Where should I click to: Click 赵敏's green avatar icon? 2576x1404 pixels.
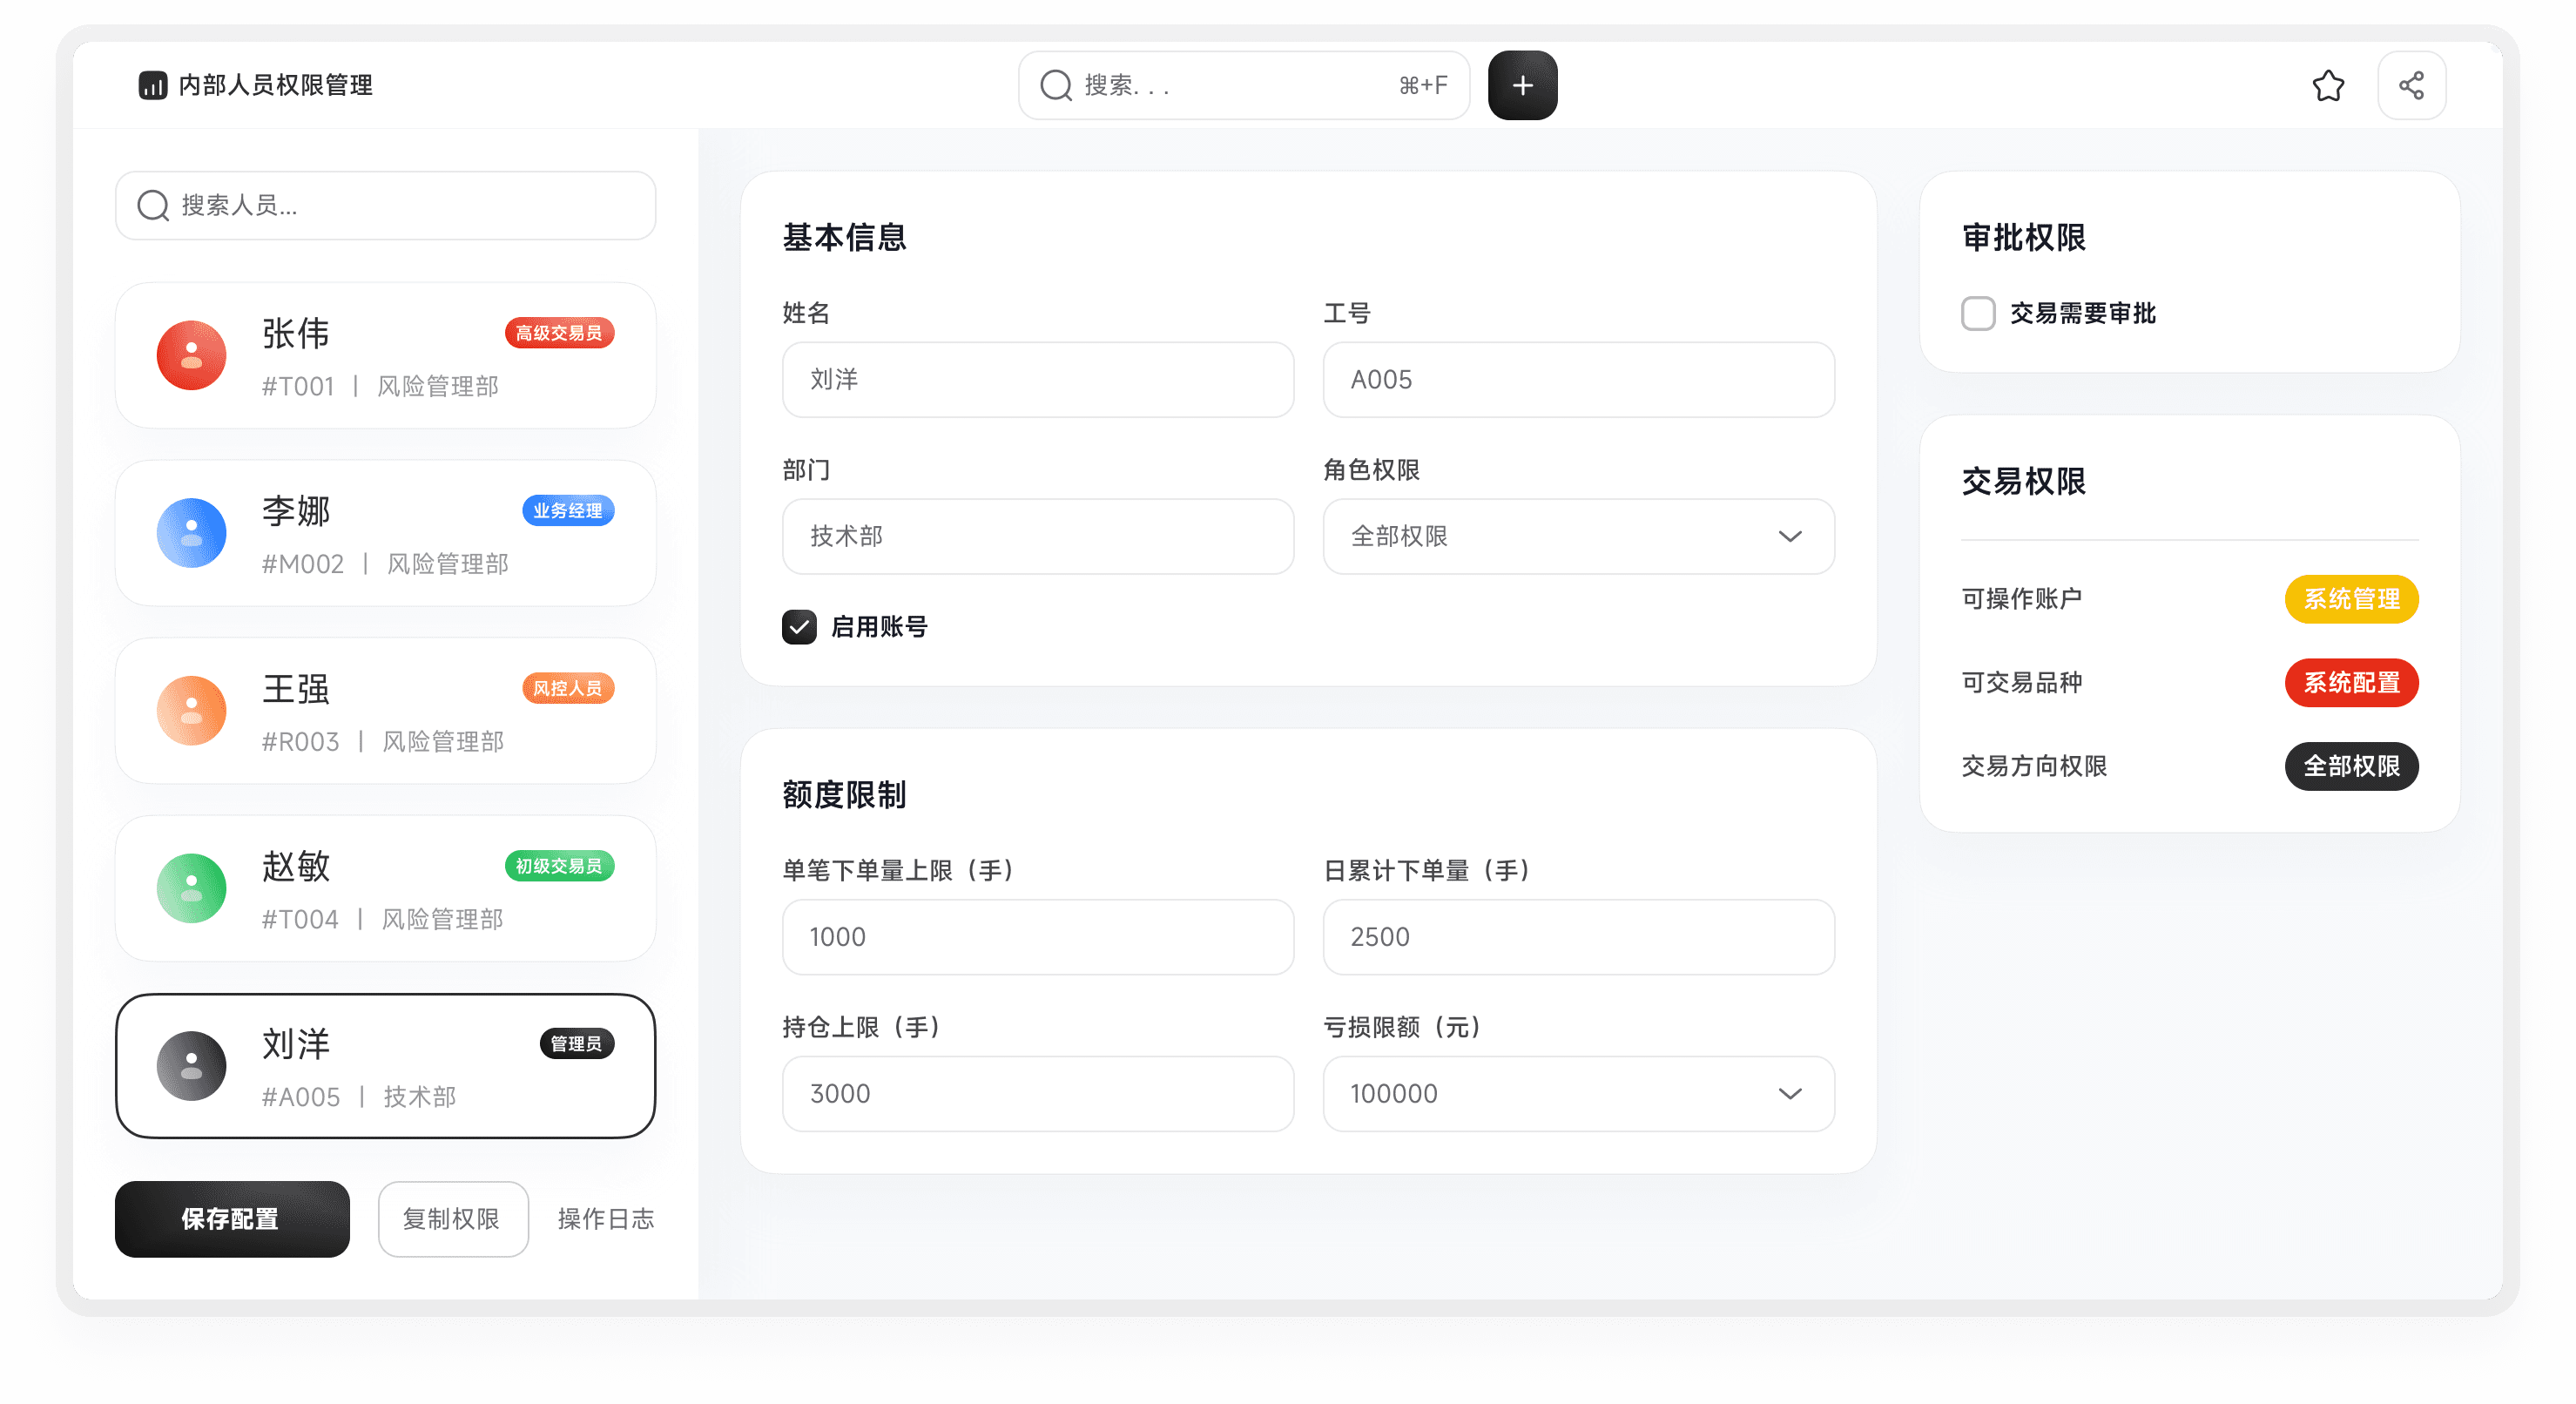point(191,888)
